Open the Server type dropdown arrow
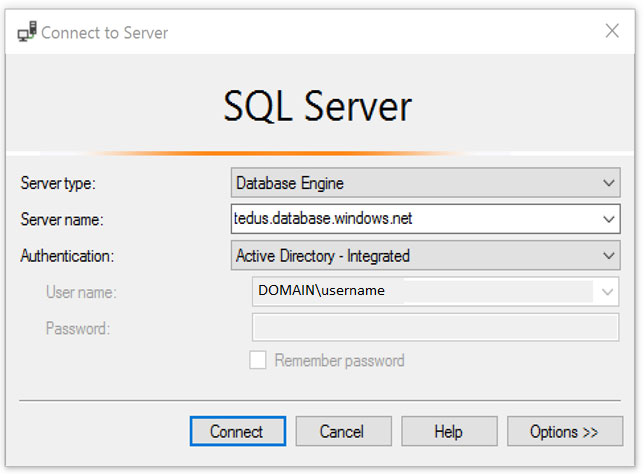Screen dimensions: 644x474 pyautogui.click(x=610, y=183)
